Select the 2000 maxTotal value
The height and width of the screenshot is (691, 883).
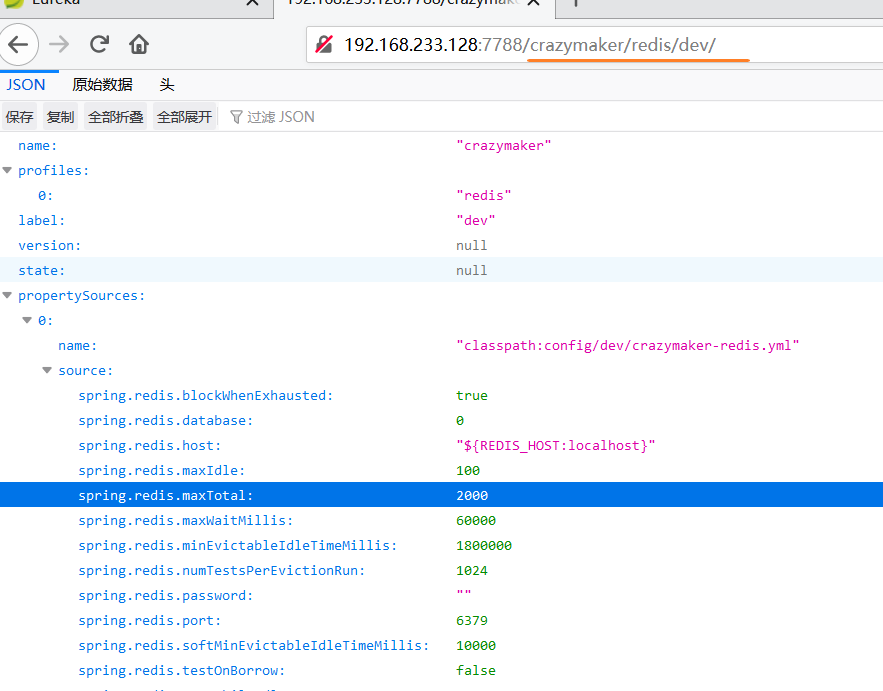pos(472,495)
